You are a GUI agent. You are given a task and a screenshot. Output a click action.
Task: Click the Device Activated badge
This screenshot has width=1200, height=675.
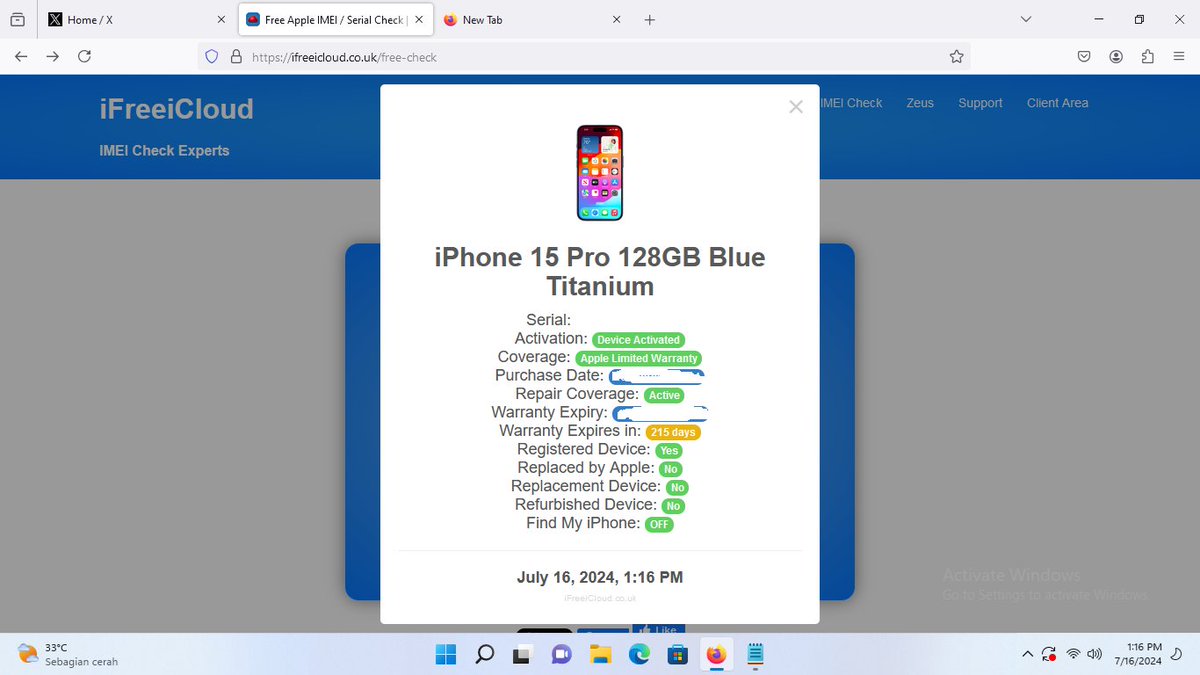[638, 340]
